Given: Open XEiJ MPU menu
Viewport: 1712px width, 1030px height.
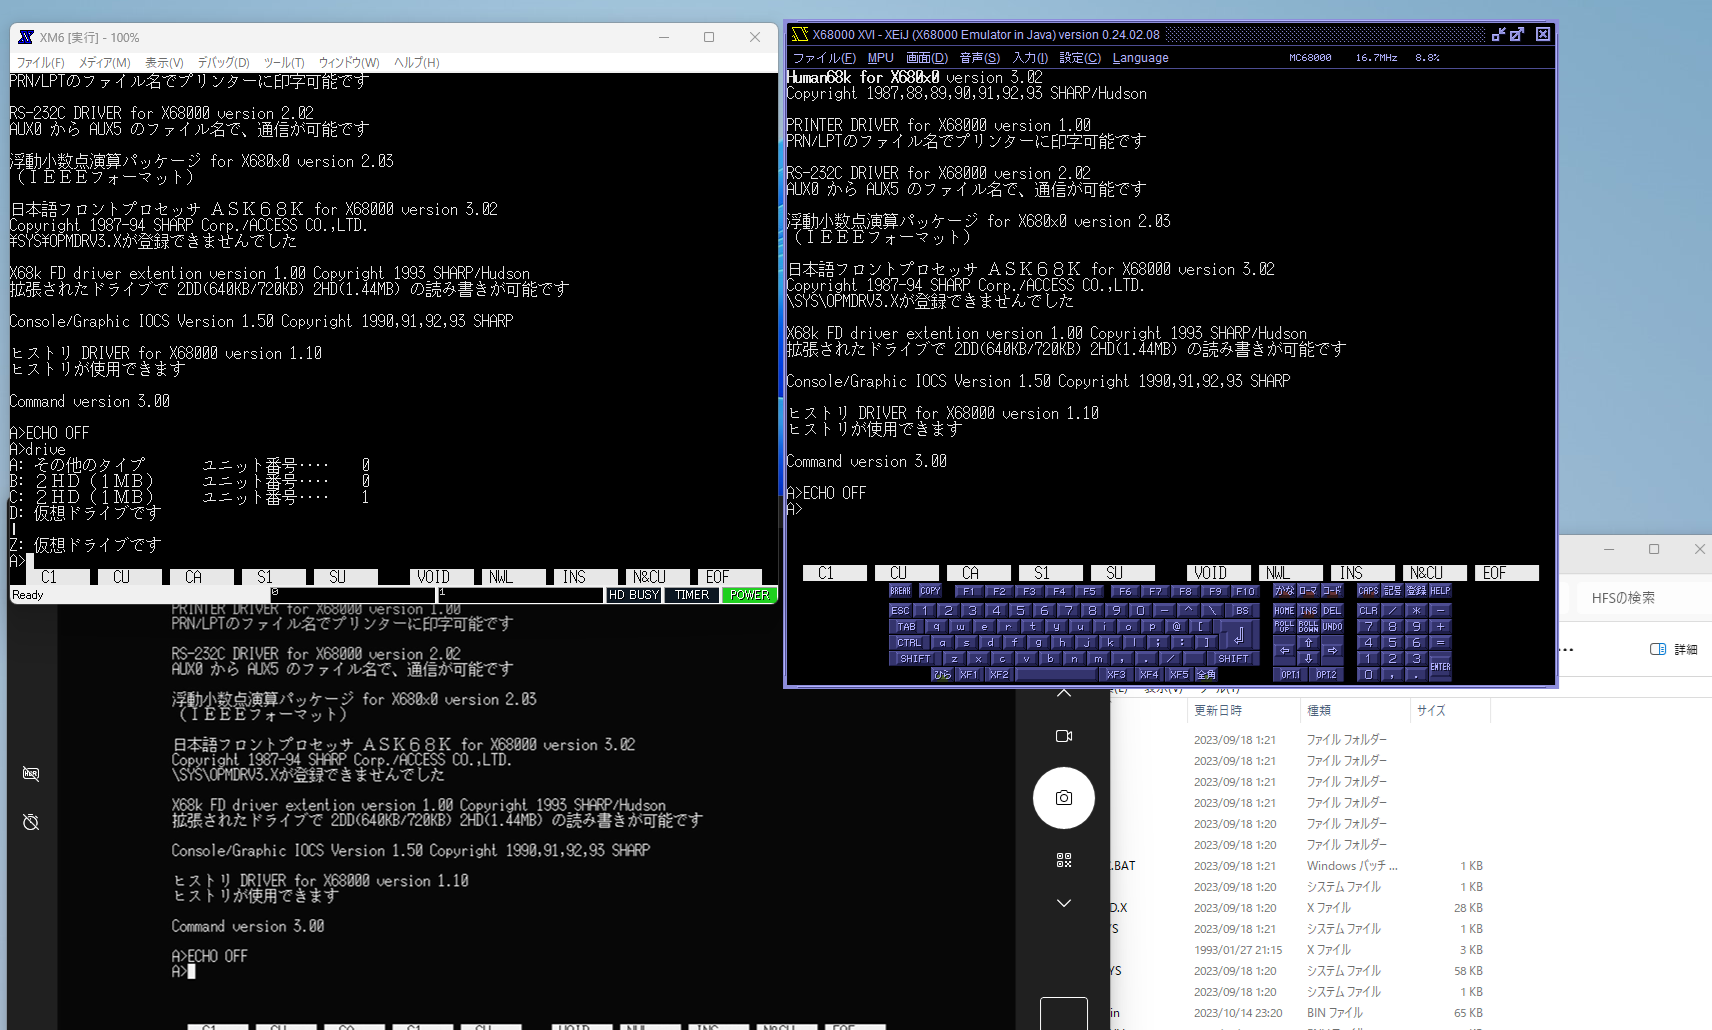Looking at the screenshot, I should click(x=881, y=58).
